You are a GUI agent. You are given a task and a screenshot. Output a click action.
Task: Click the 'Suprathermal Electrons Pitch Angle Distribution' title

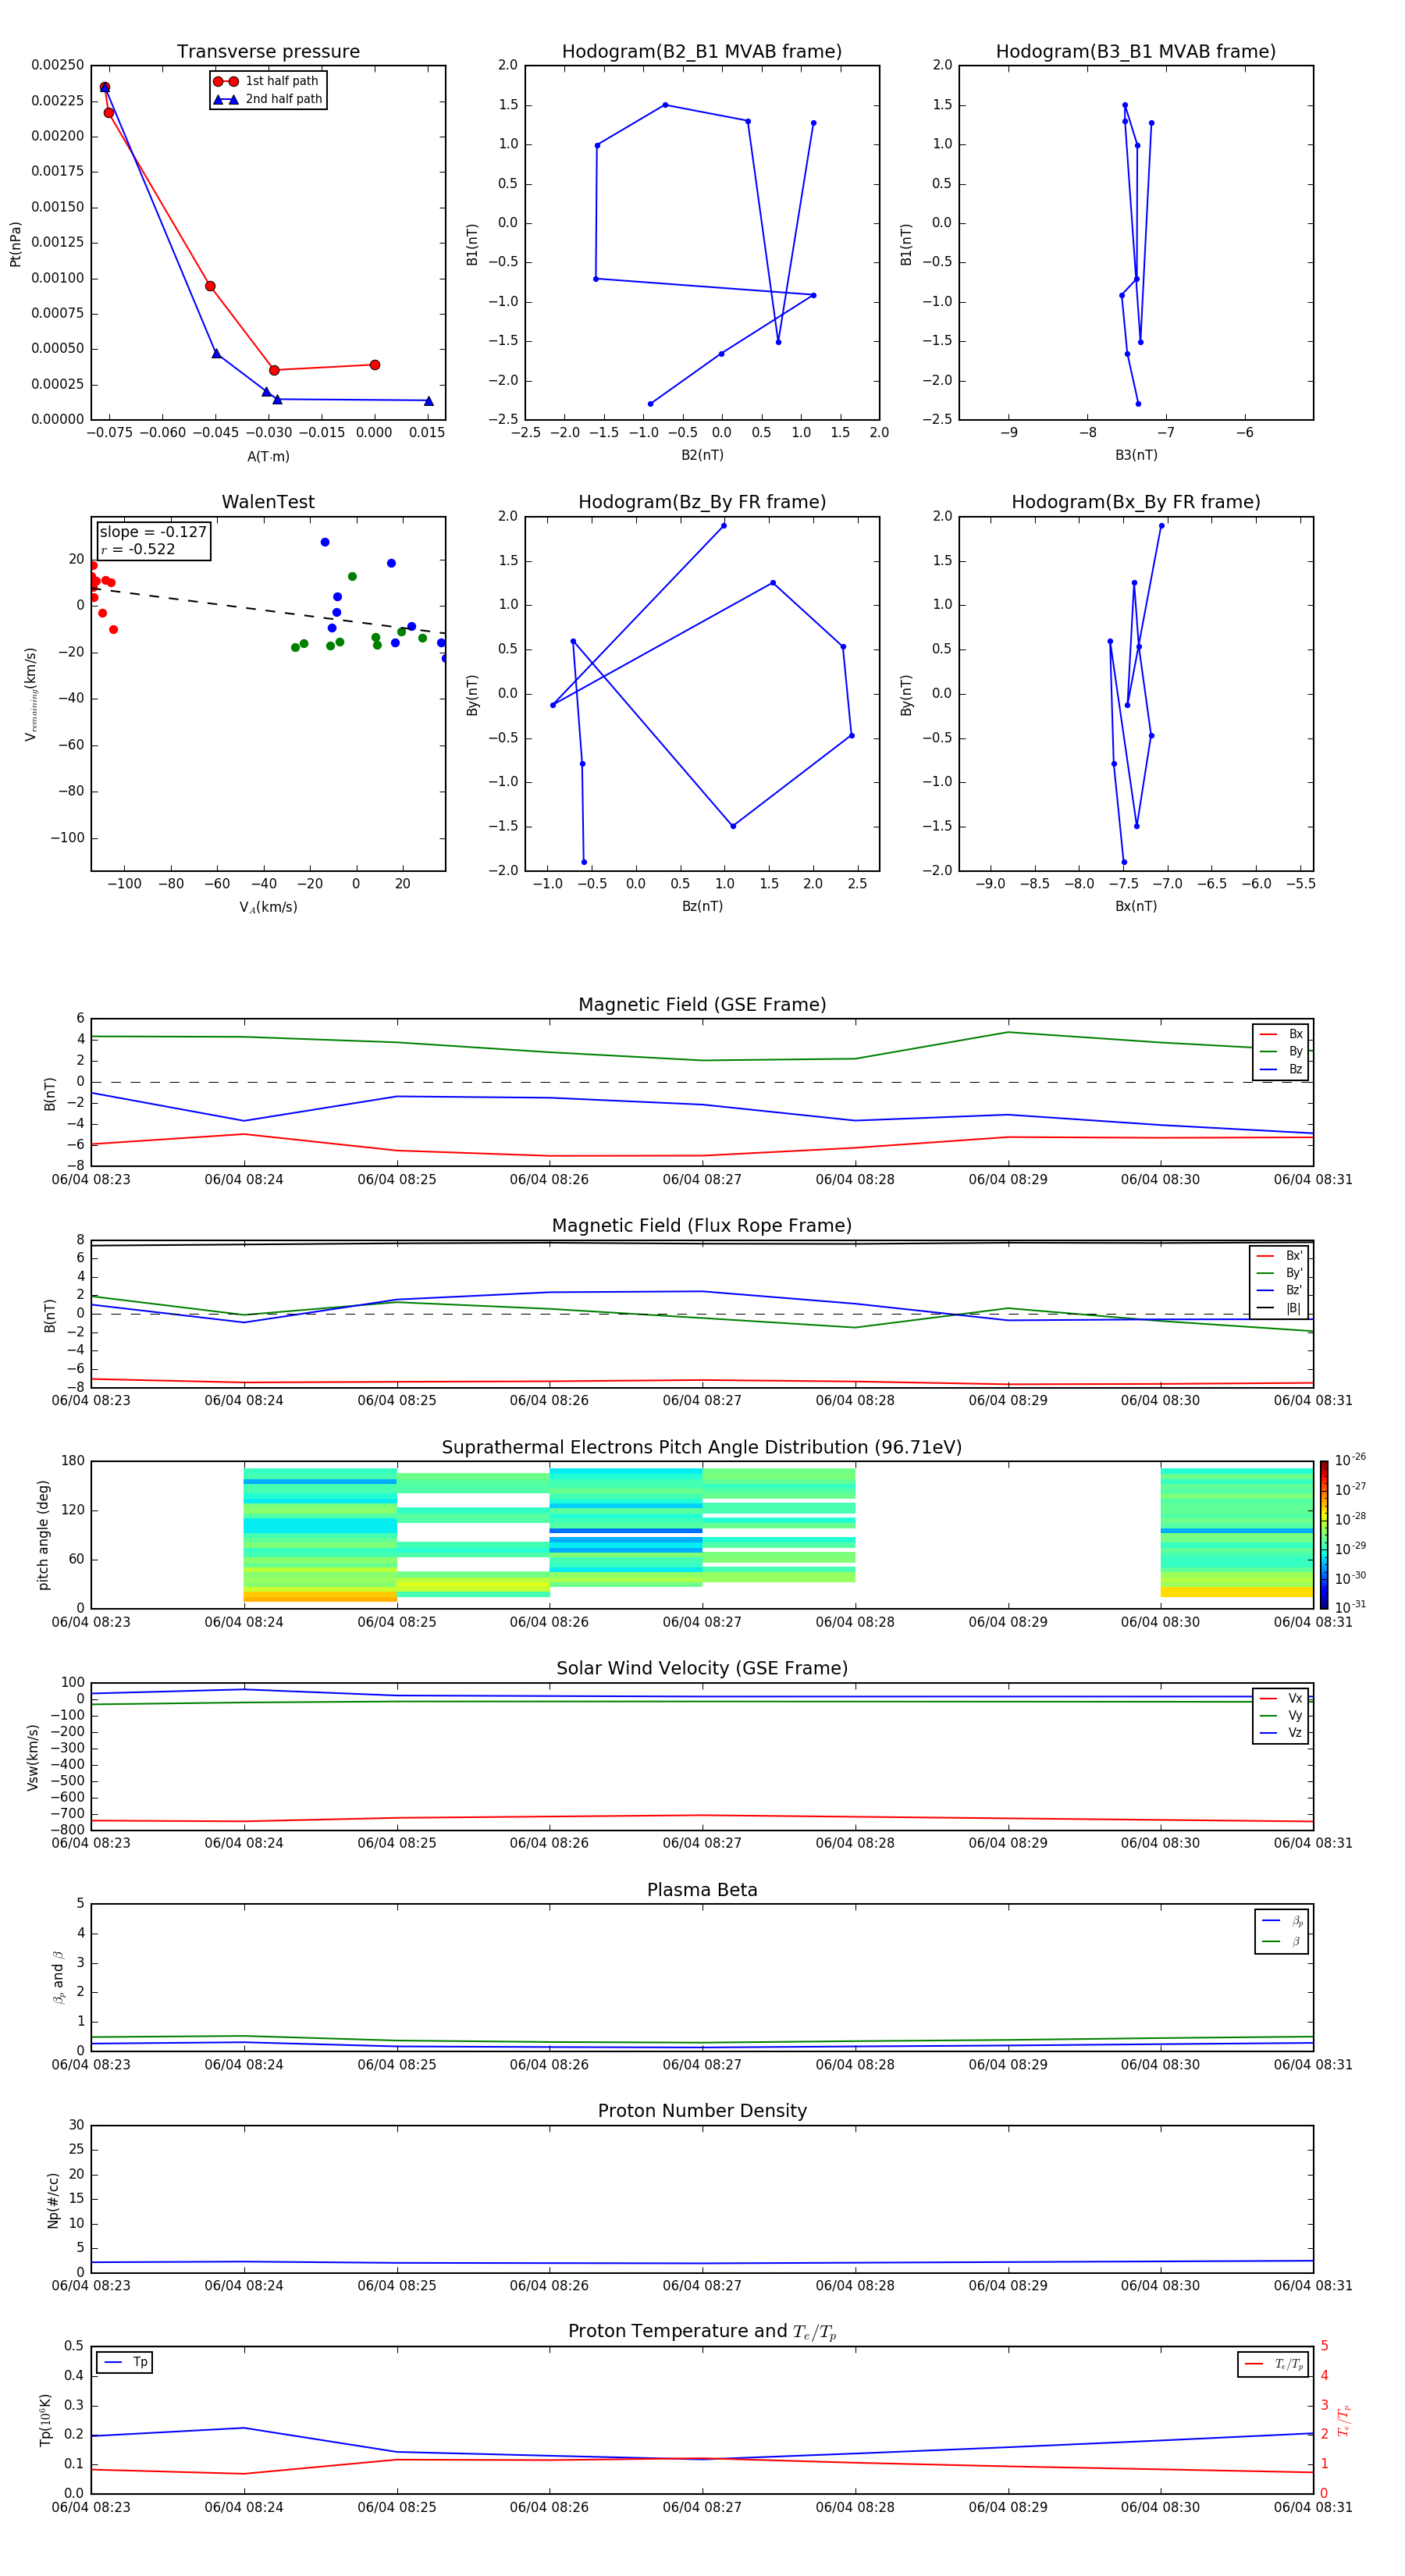click(702, 1447)
